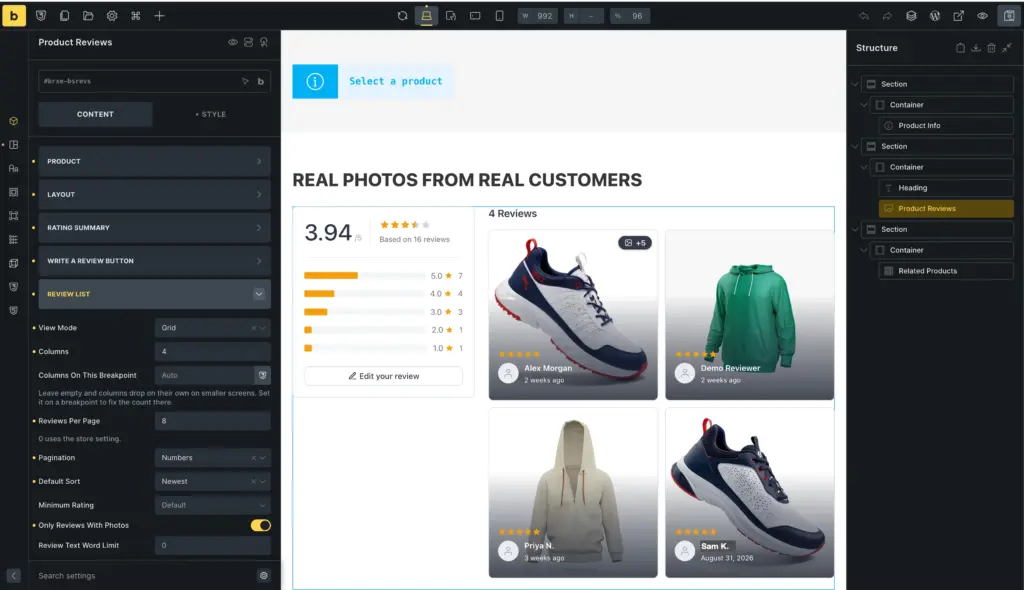This screenshot has width=1024, height=590.
Task: Click the plus add element icon
Action: pos(159,16)
